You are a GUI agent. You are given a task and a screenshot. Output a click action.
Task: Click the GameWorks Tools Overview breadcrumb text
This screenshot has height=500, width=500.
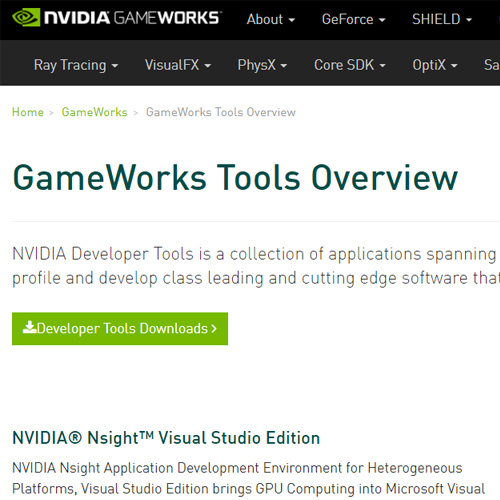click(221, 112)
